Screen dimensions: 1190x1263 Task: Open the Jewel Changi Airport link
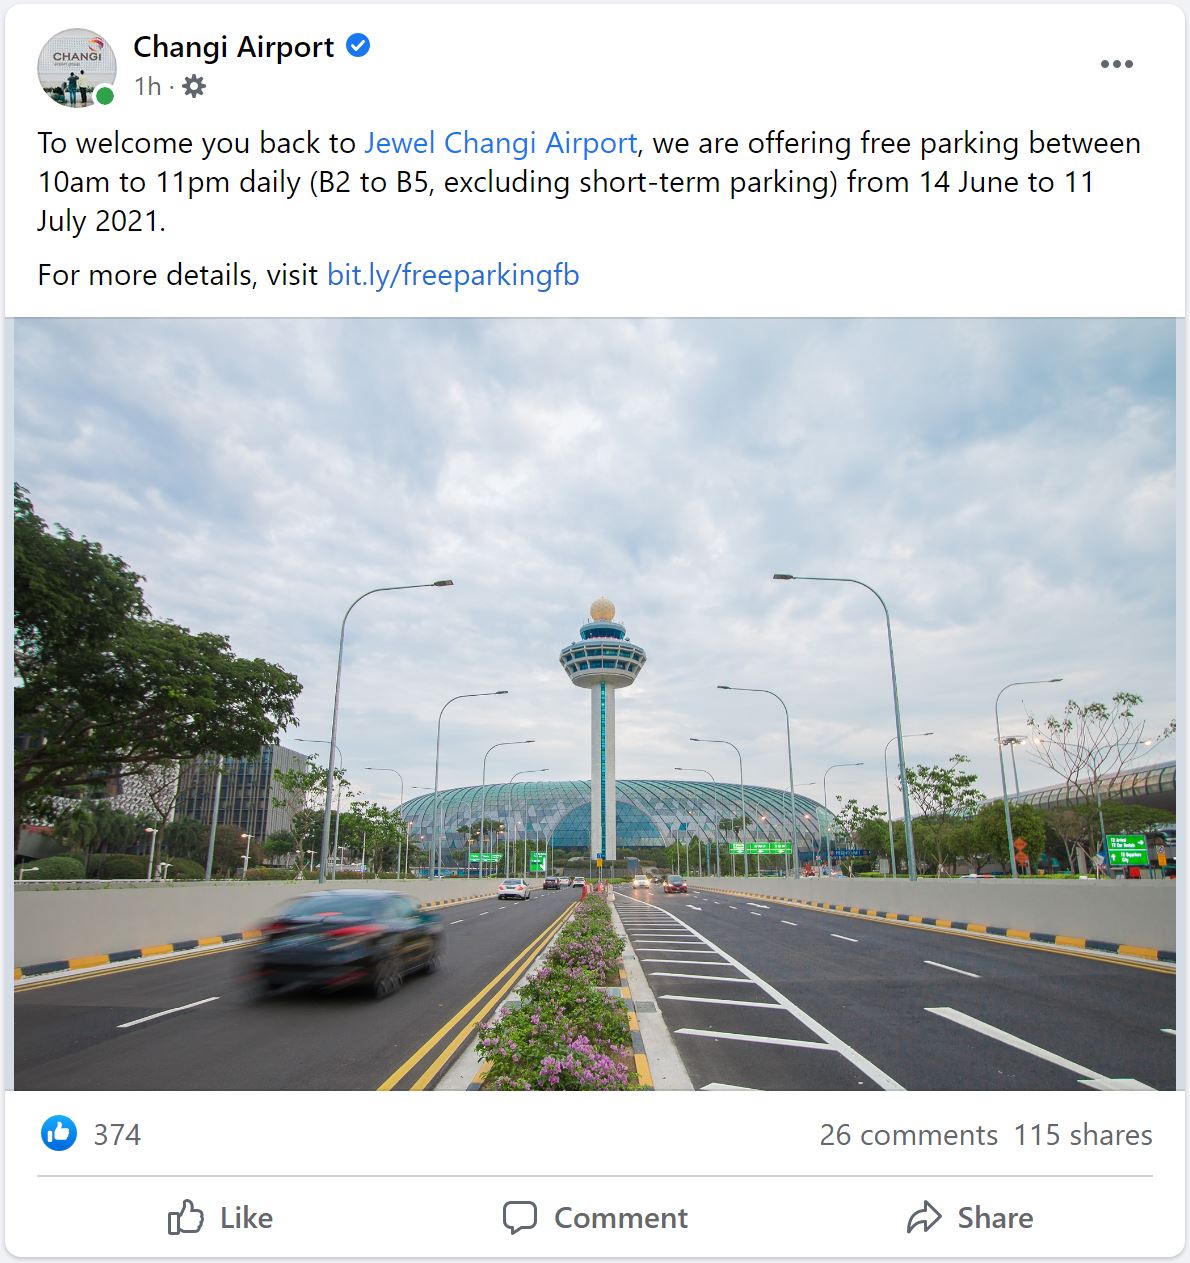click(500, 143)
